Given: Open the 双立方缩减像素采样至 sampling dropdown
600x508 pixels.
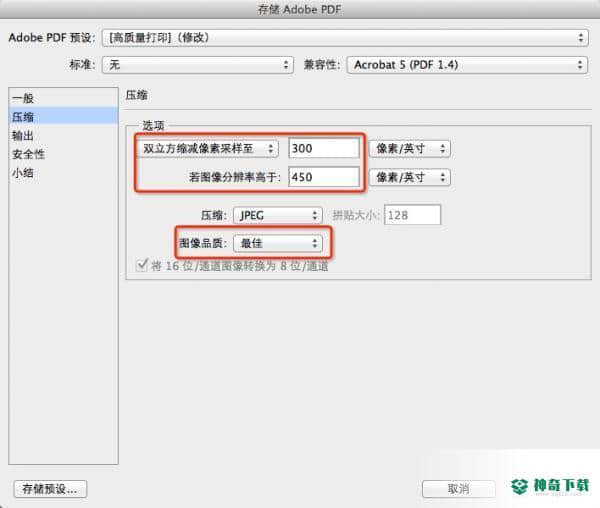Looking at the screenshot, I should [208, 148].
